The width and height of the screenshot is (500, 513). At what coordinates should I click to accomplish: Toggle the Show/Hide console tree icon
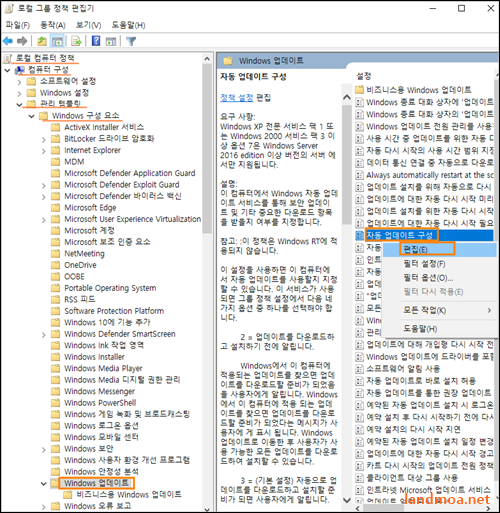point(57,41)
